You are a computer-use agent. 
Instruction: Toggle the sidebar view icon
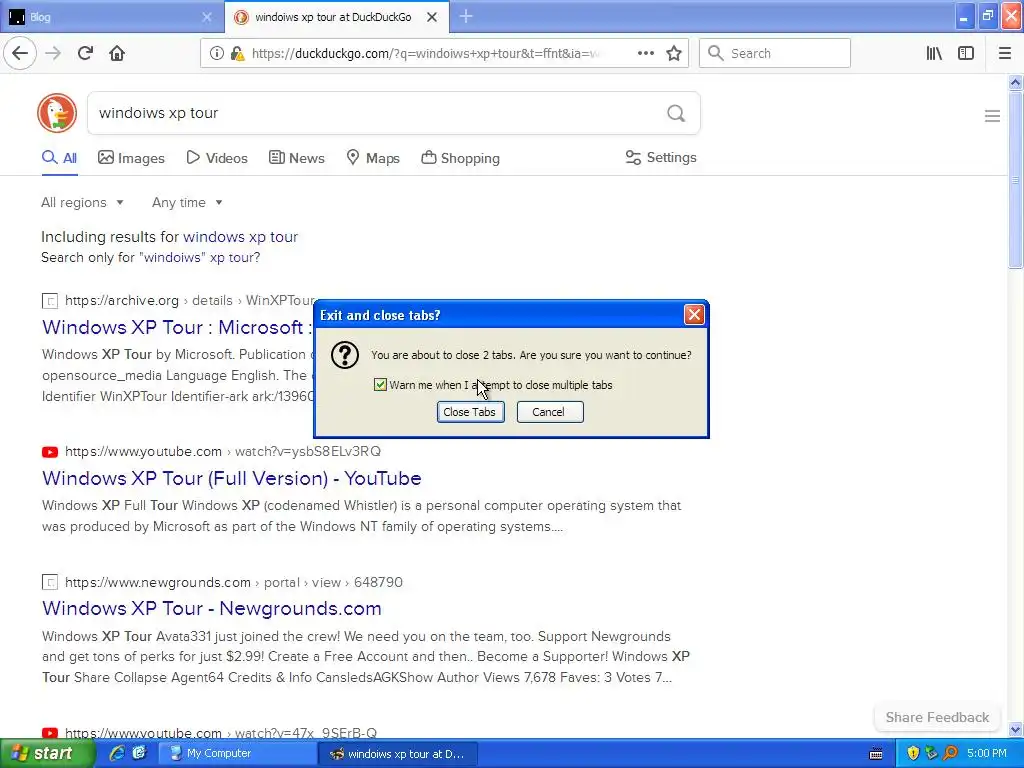(x=966, y=53)
